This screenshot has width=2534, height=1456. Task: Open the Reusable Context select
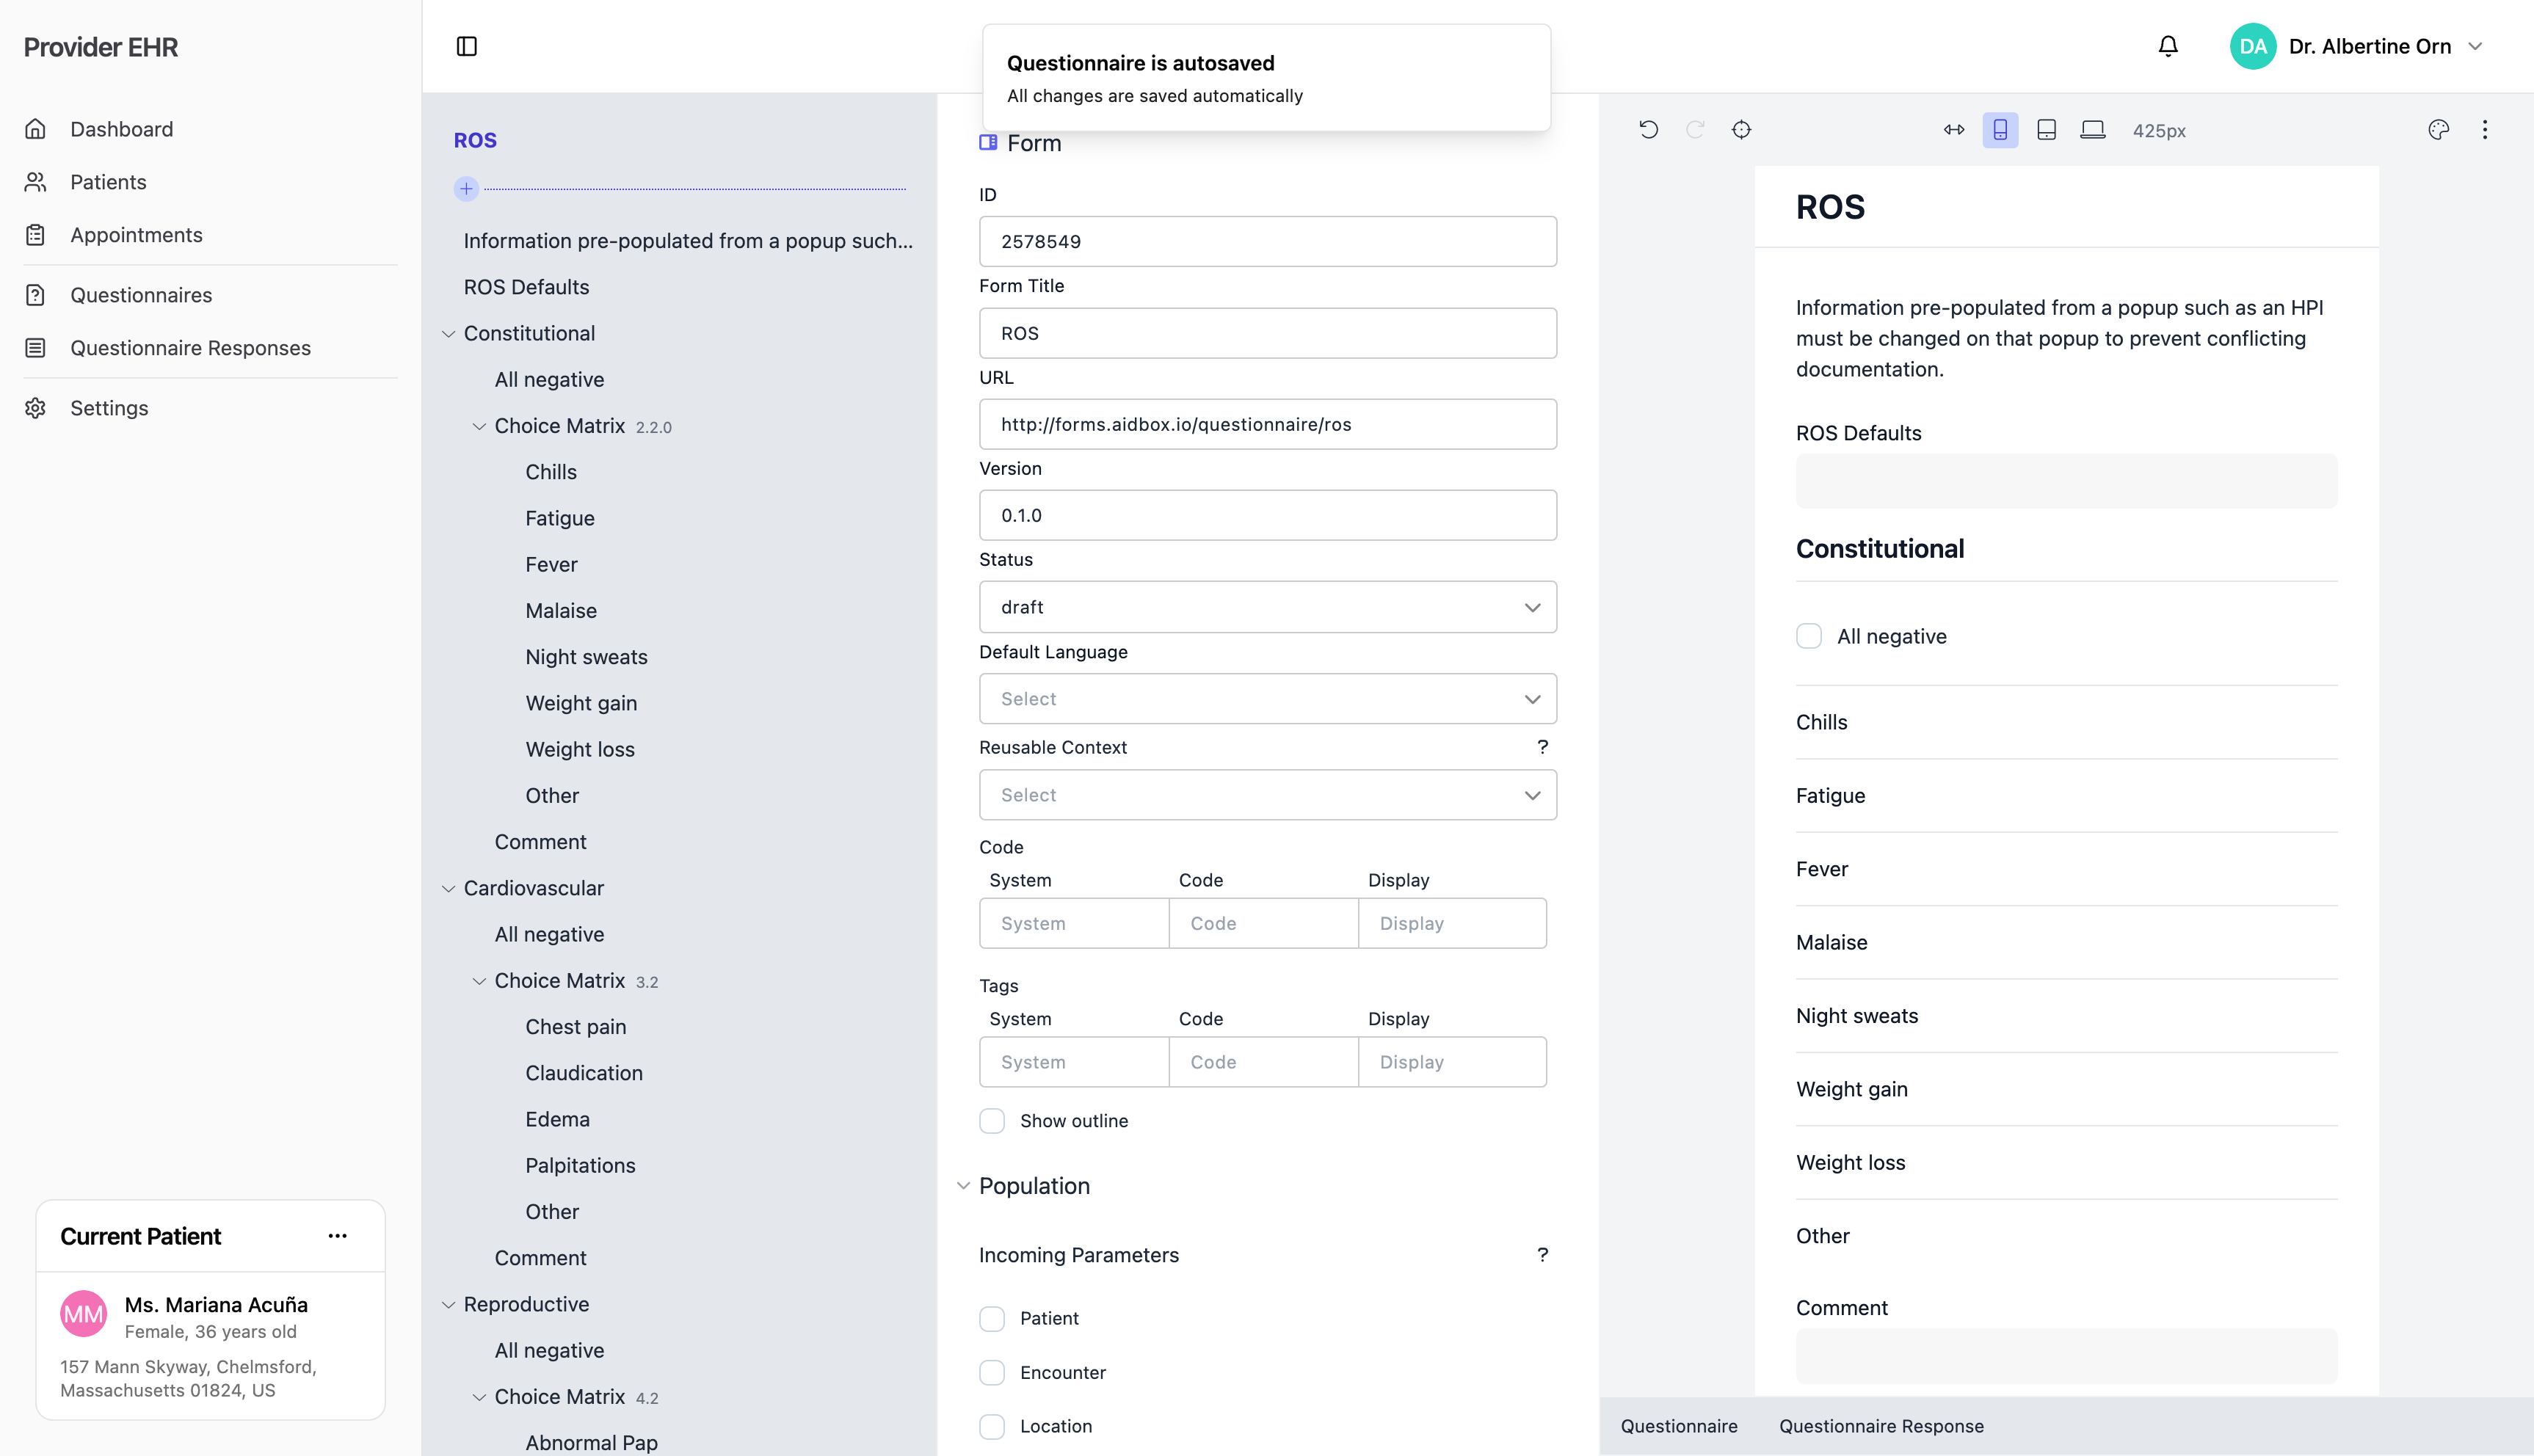click(x=1268, y=795)
